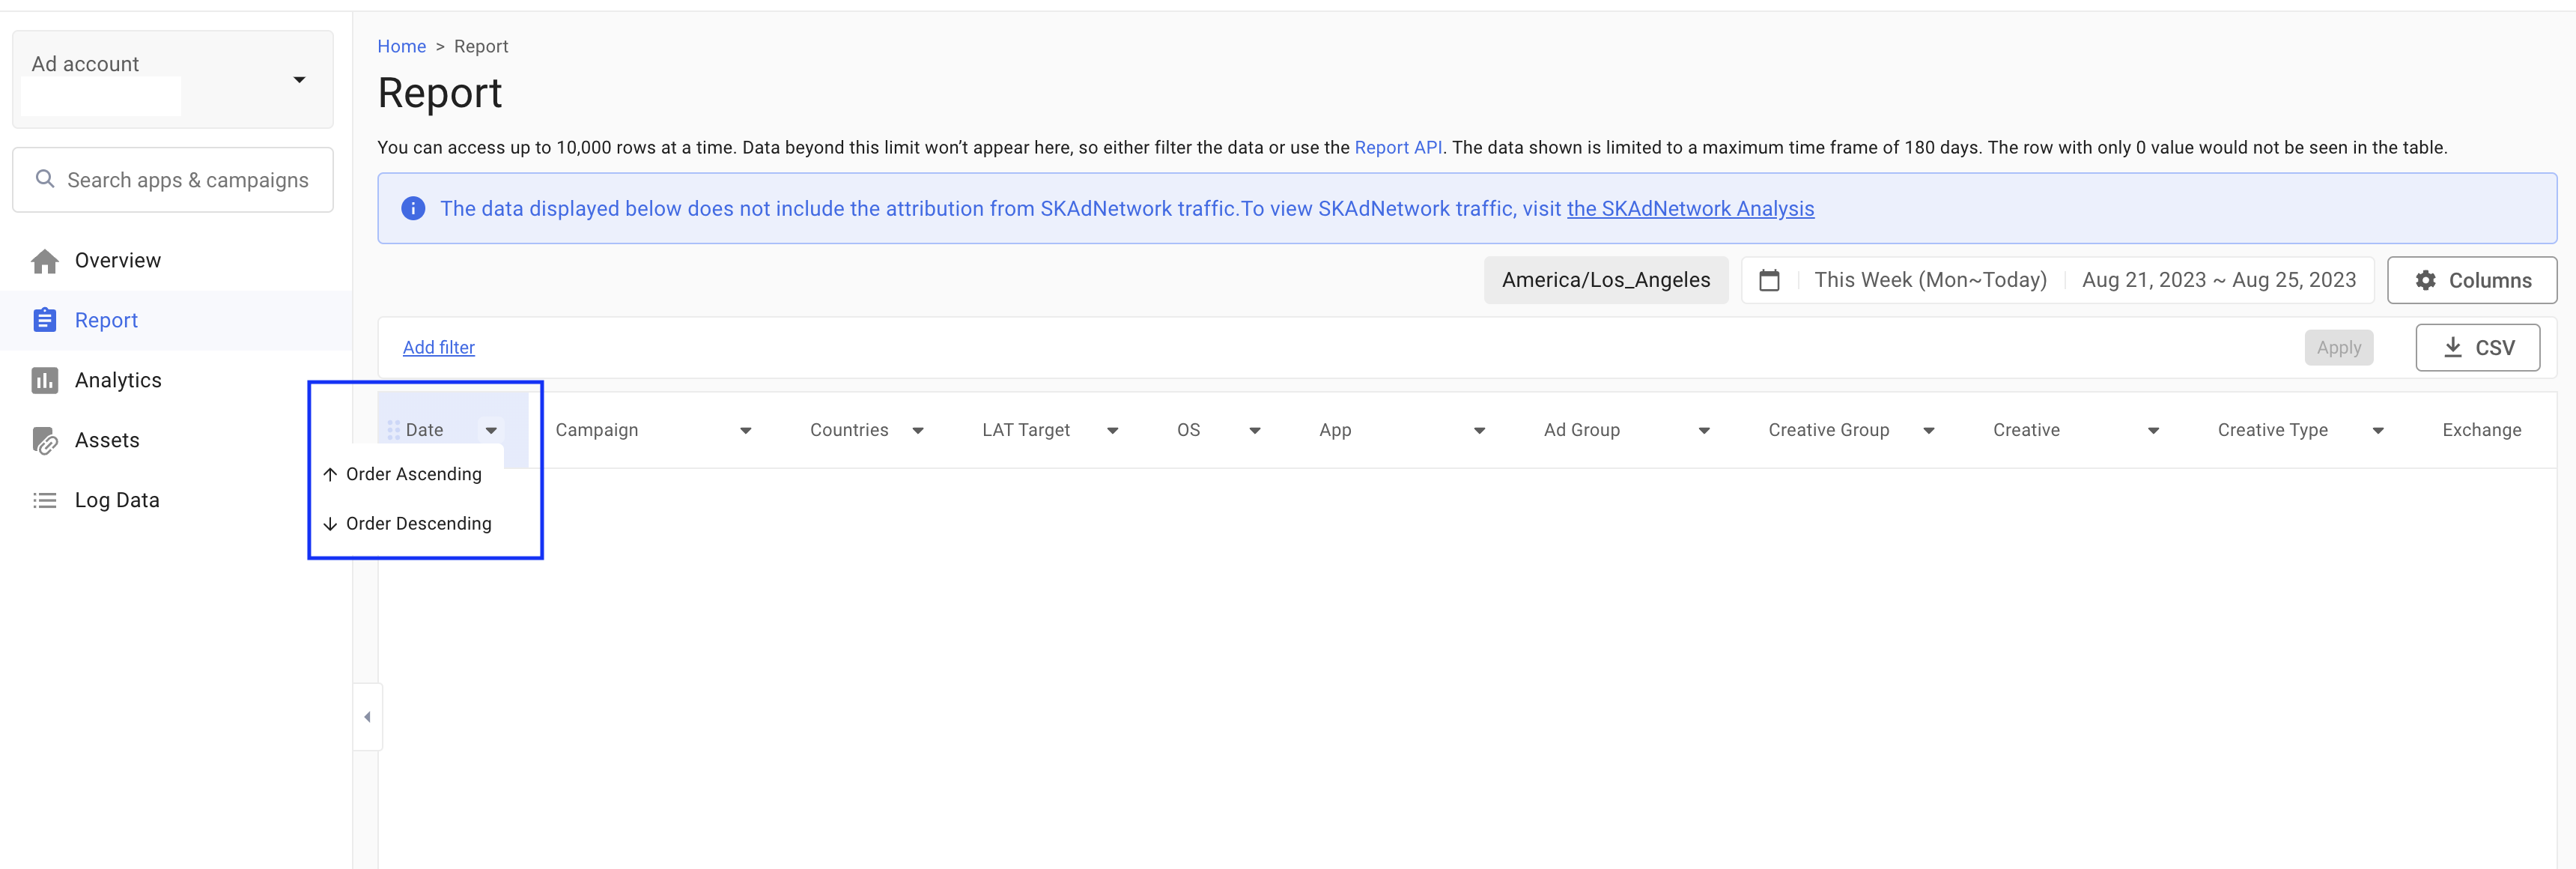2576x869 pixels.
Task: Open Log Data from the sidebar
Action: (46, 499)
